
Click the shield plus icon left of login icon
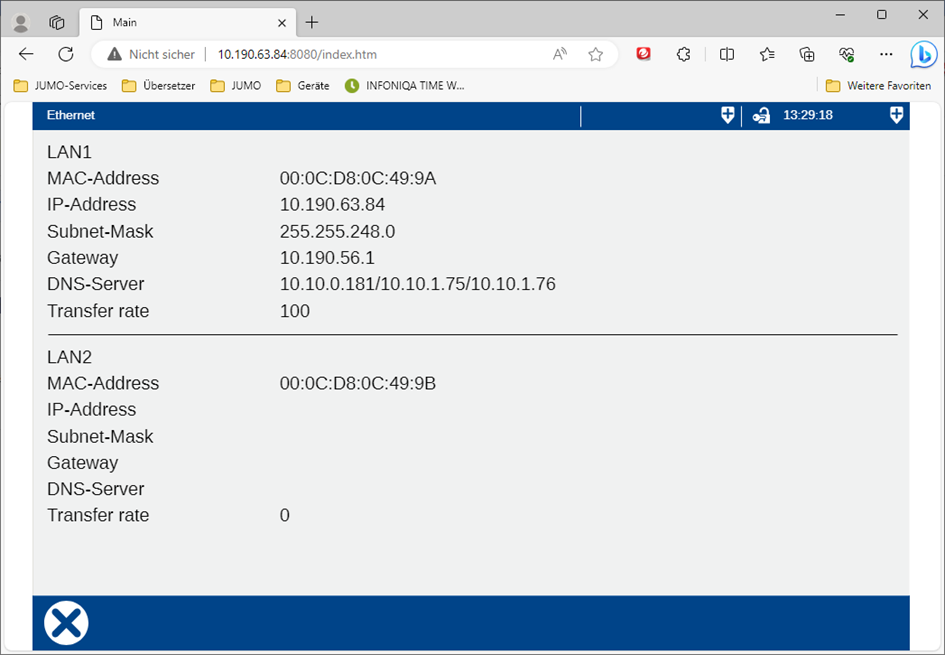click(x=727, y=116)
